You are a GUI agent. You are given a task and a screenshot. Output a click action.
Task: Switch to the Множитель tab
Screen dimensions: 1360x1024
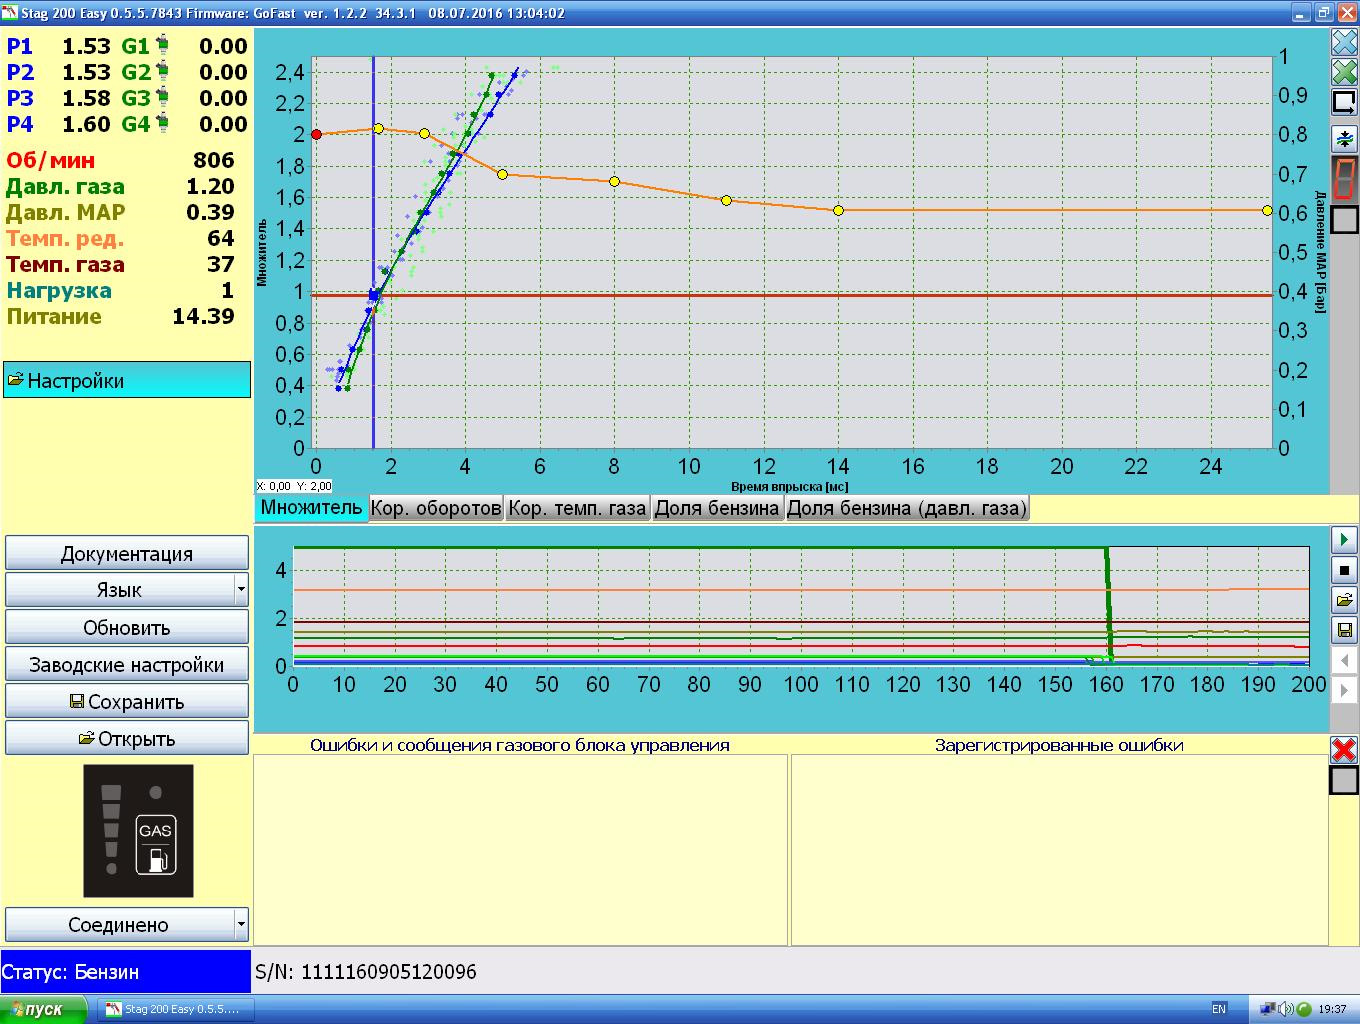tap(311, 507)
